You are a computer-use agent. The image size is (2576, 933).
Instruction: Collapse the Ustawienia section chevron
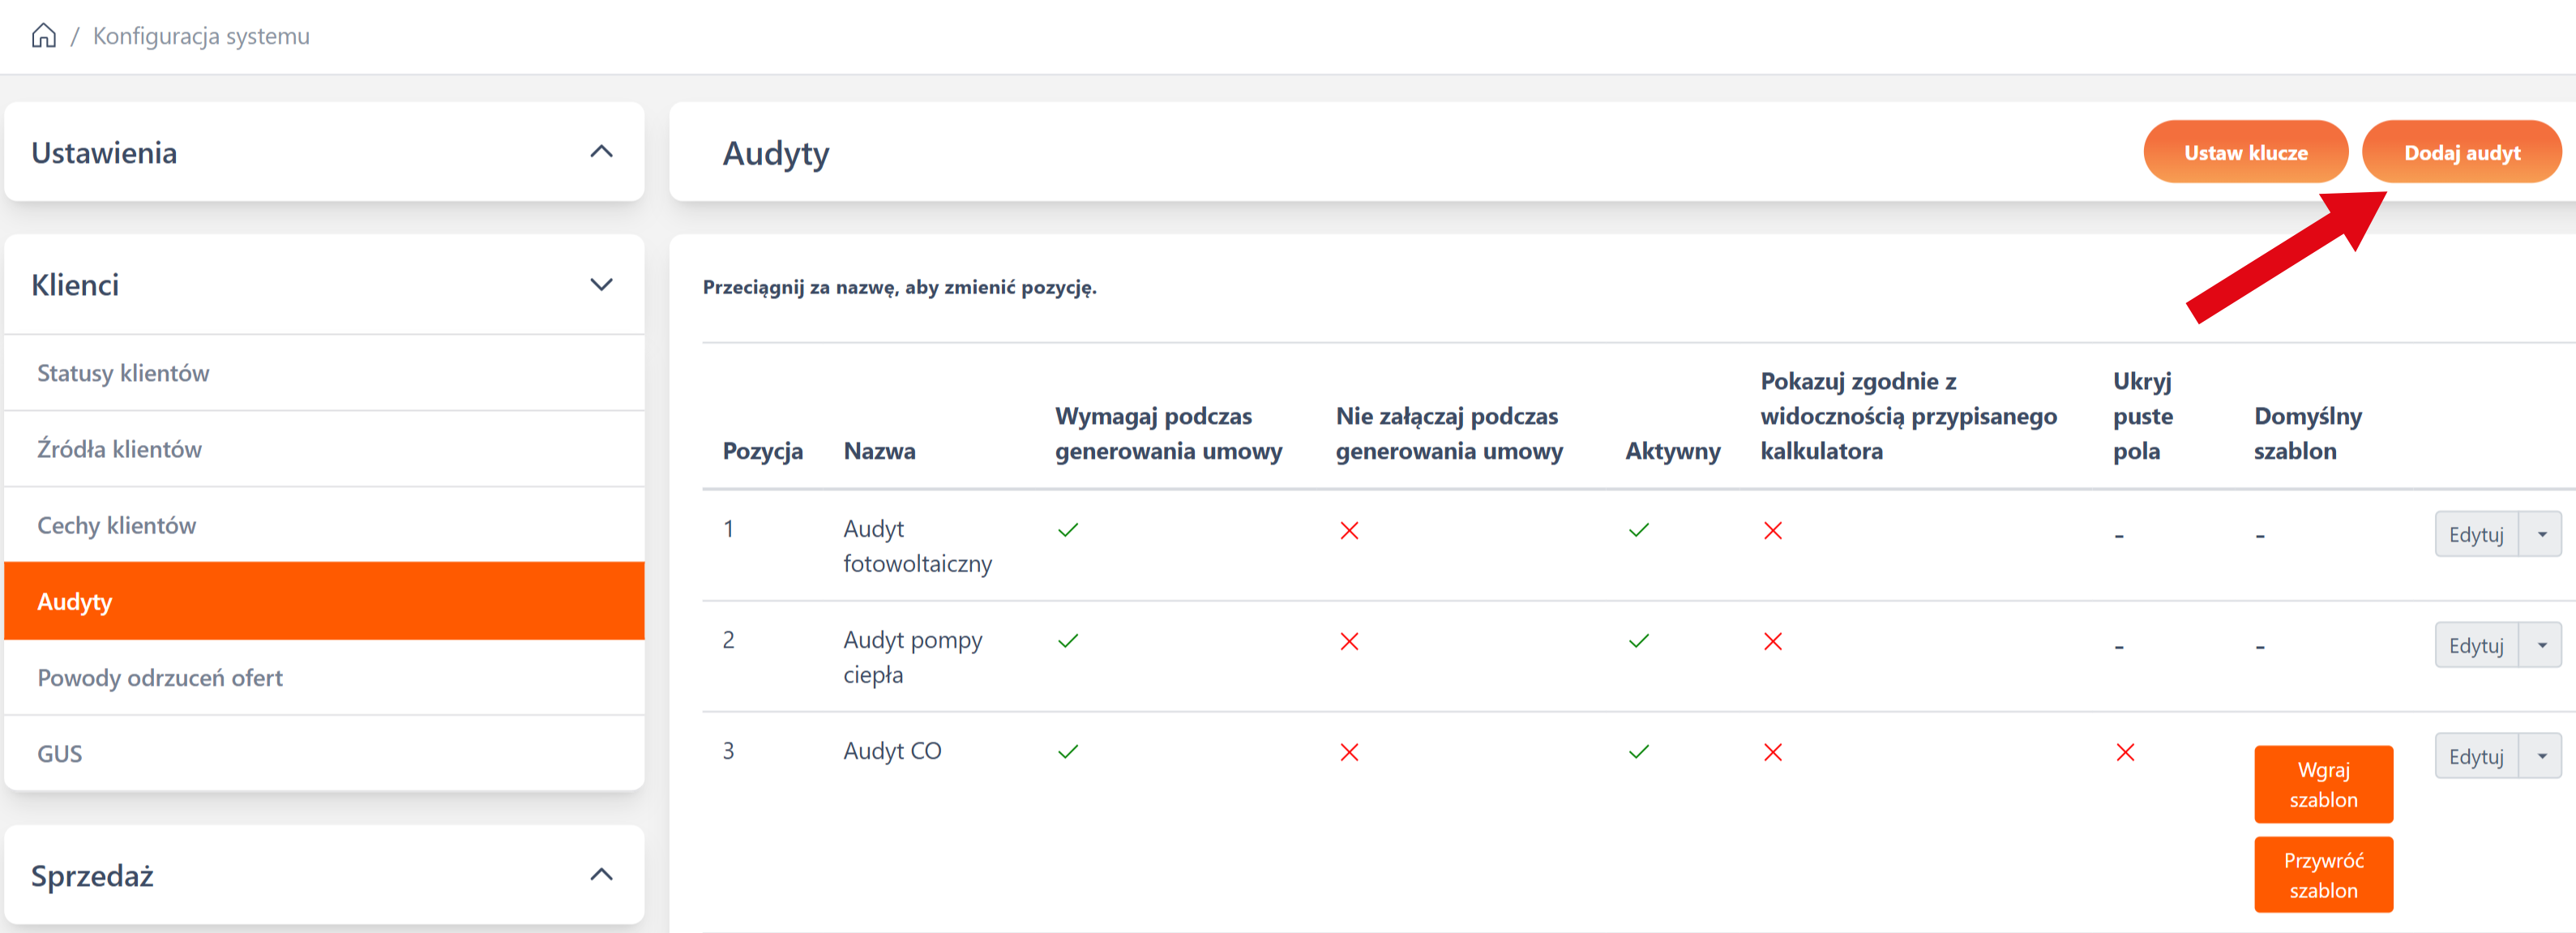click(601, 152)
